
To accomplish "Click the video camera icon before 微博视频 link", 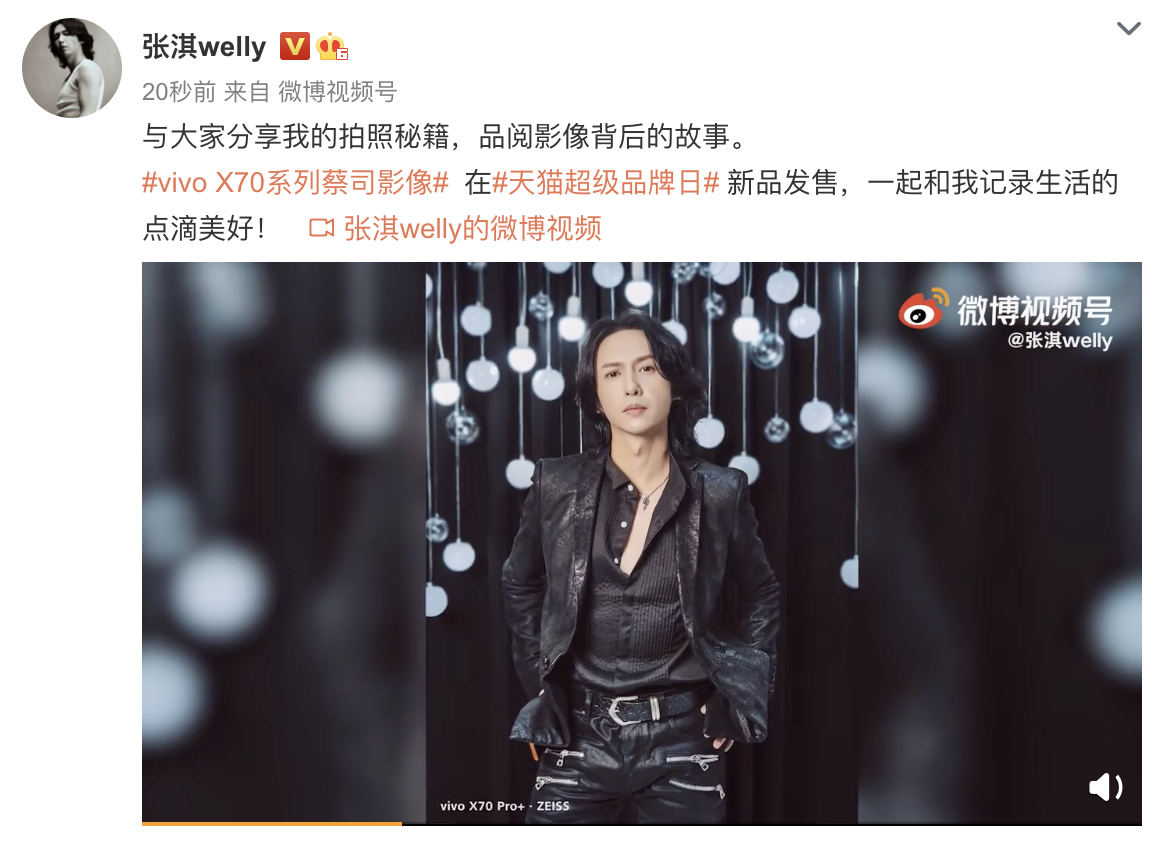I will [321, 229].
